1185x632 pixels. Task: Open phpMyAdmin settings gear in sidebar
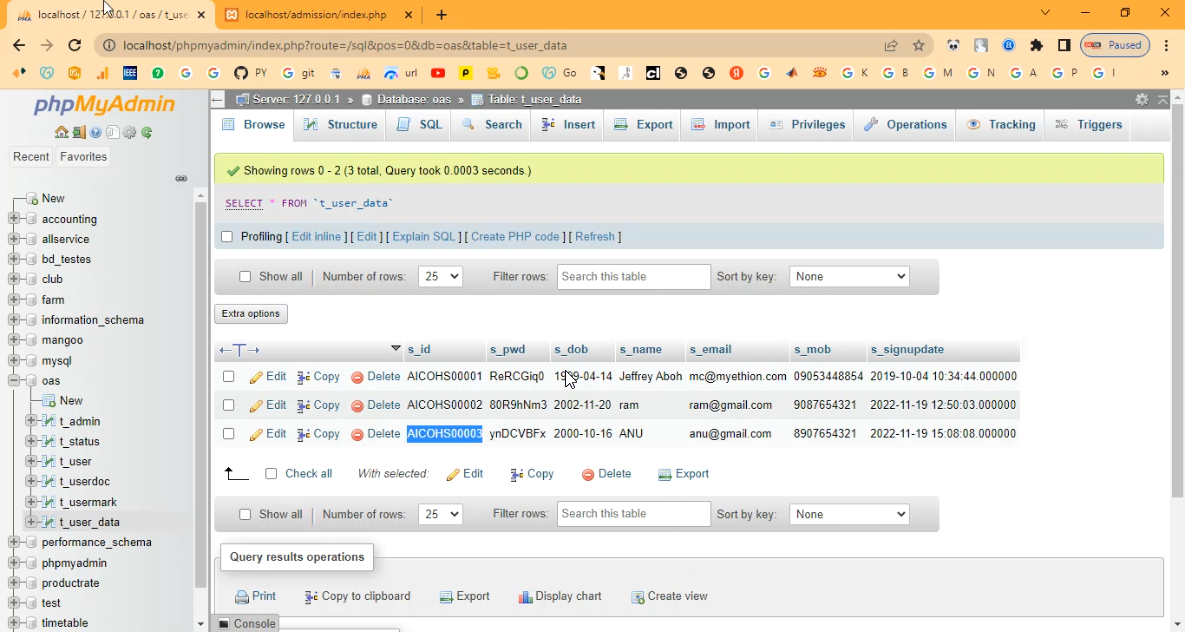(x=130, y=132)
